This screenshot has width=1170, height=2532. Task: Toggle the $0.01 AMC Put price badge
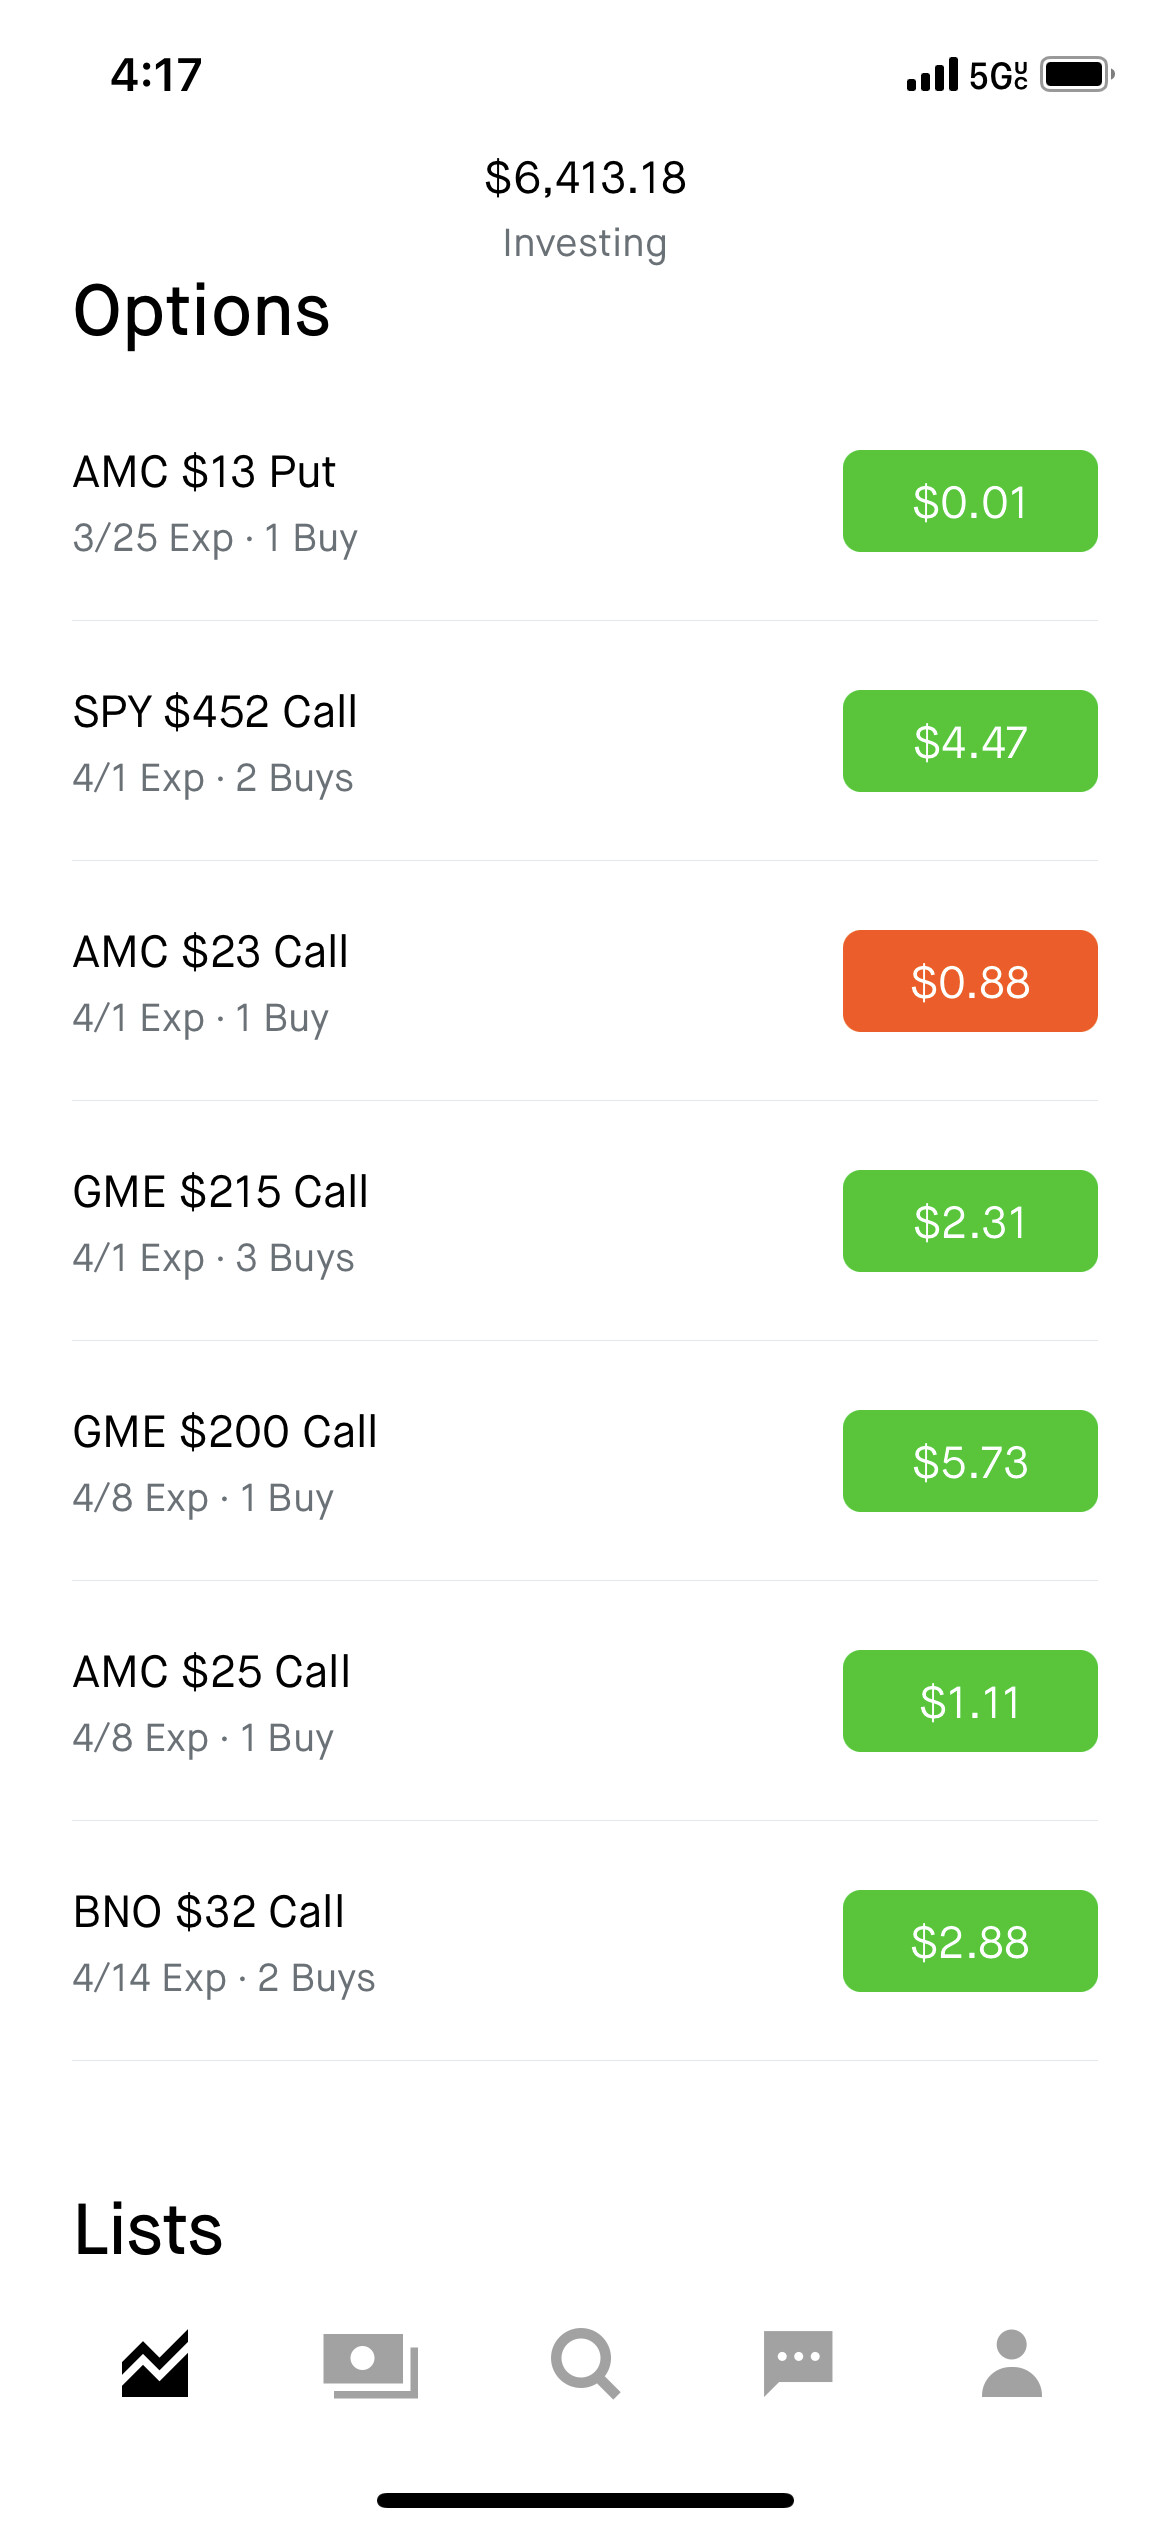[970, 501]
